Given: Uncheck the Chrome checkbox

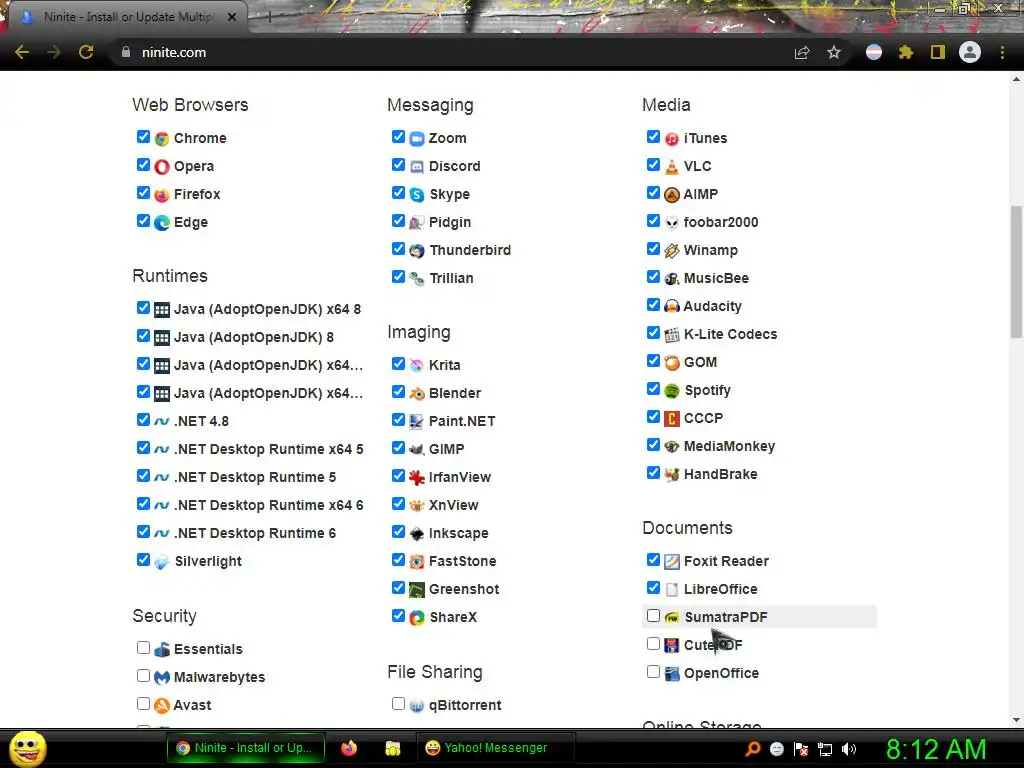Looking at the screenshot, I should tap(143, 136).
